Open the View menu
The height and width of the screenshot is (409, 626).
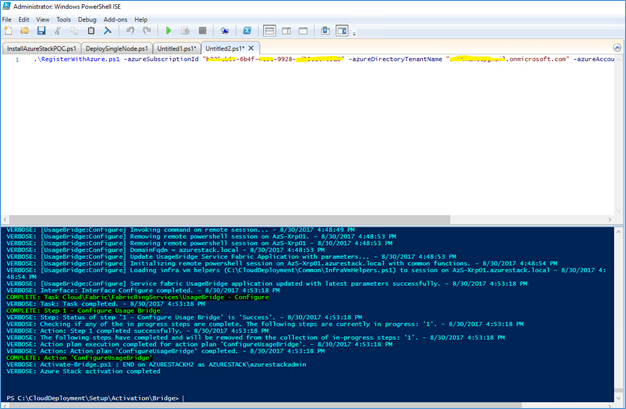[x=43, y=20]
